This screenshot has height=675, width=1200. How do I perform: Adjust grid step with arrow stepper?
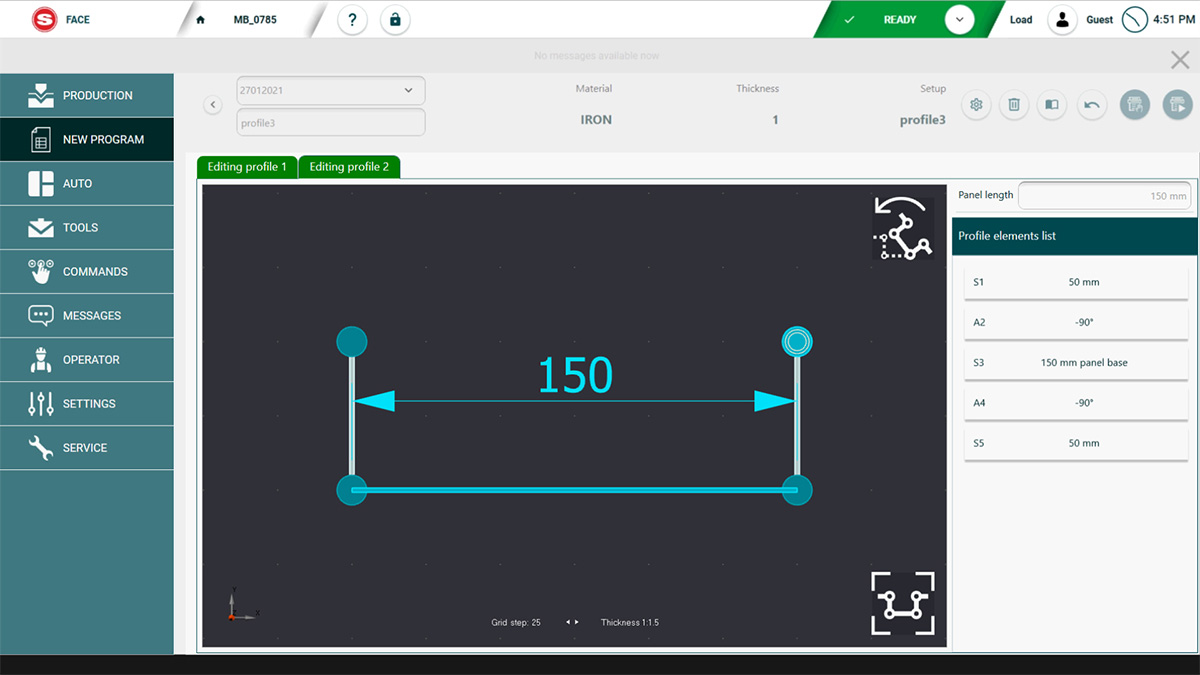click(571, 622)
